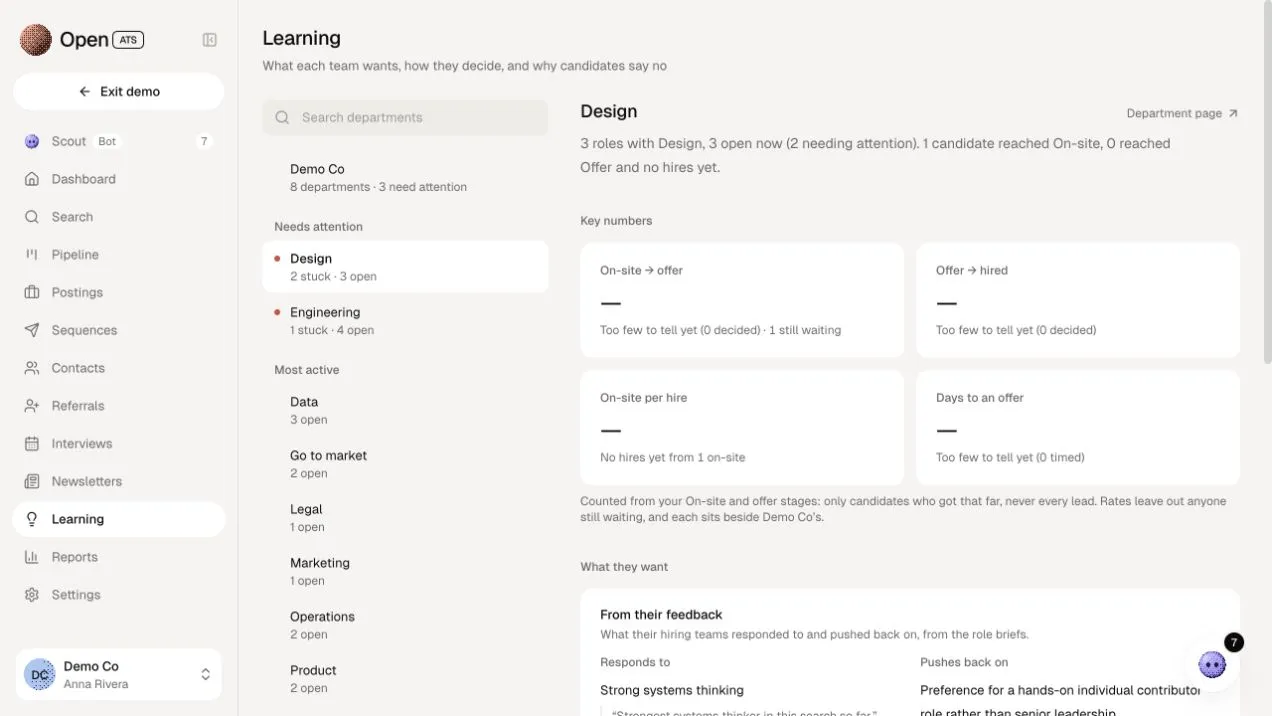This screenshot has height=716, width=1272.
Task: Open Settings menu item
Action: pyautogui.click(x=119, y=594)
